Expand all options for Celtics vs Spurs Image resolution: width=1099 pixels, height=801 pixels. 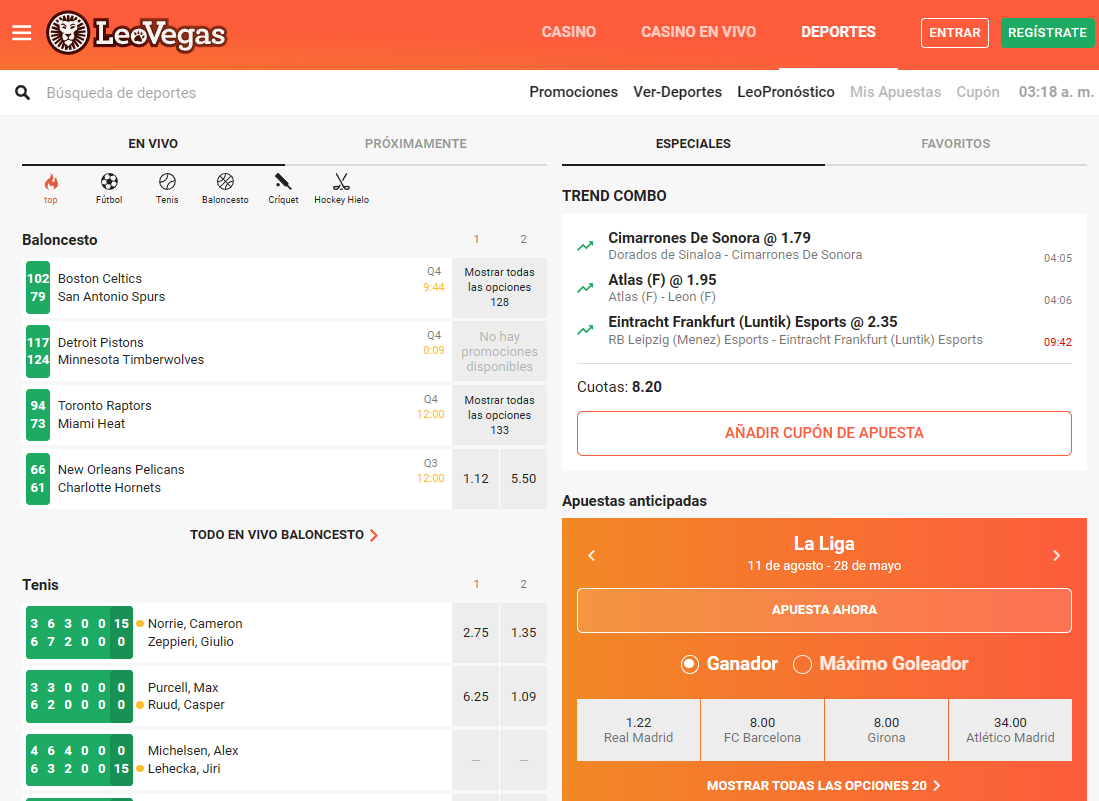coord(500,287)
